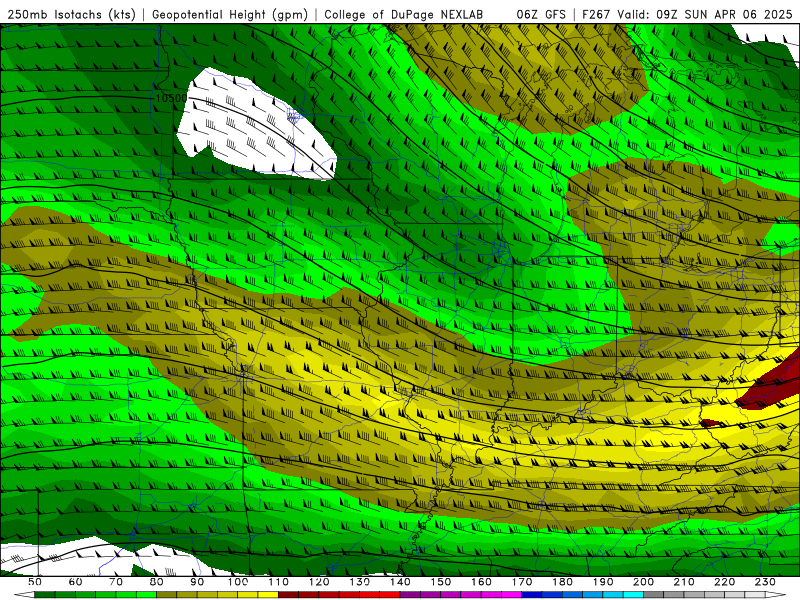The height and width of the screenshot is (600, 800).
Task: Click the '130' label on the color scale
Action: click(x=360, y=582)
